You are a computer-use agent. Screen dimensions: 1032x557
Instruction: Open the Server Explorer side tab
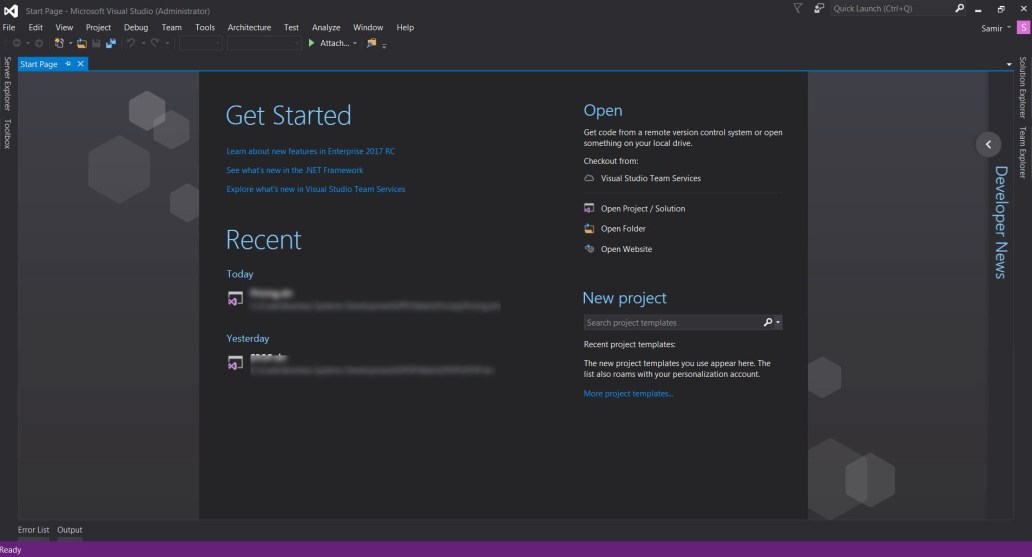point(7,84)
